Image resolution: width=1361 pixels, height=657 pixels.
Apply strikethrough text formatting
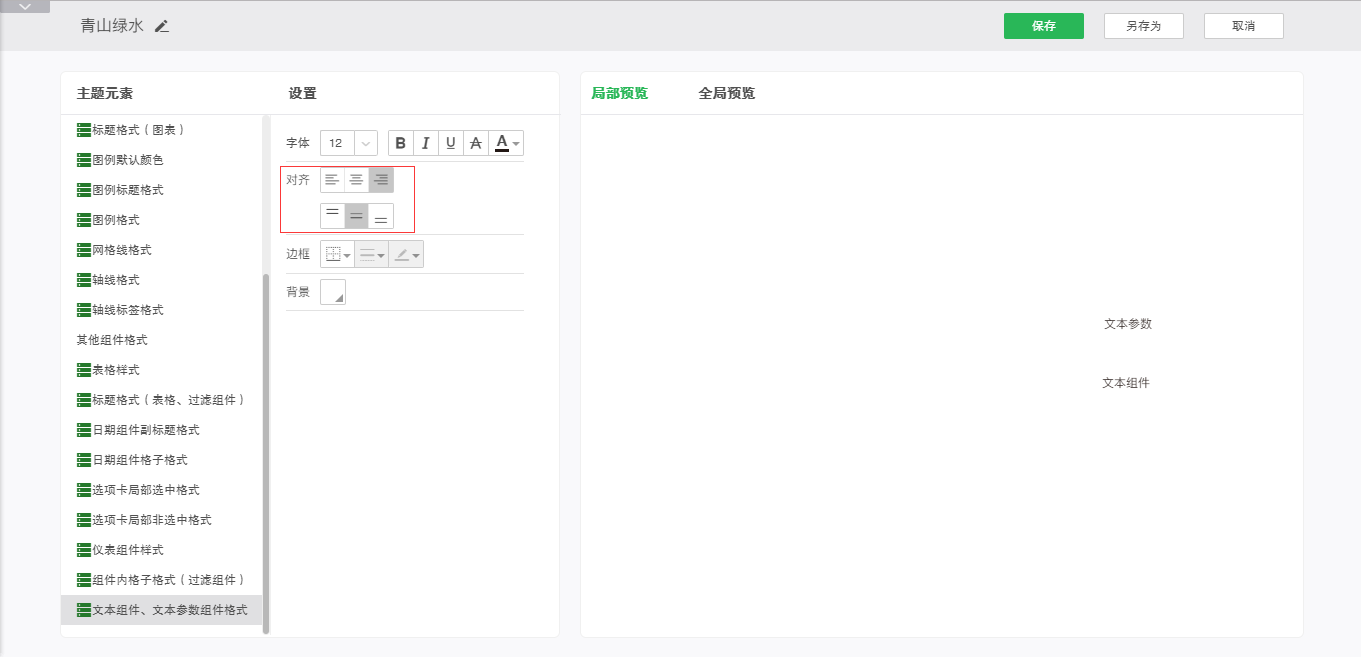[x=476, y=143]
